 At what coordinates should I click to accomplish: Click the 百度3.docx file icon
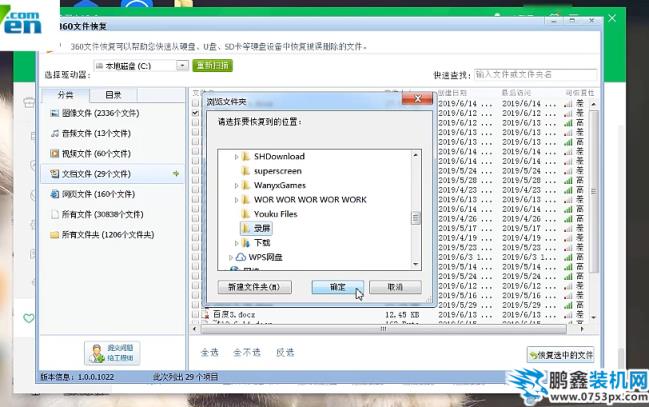[x=205, y=315]
